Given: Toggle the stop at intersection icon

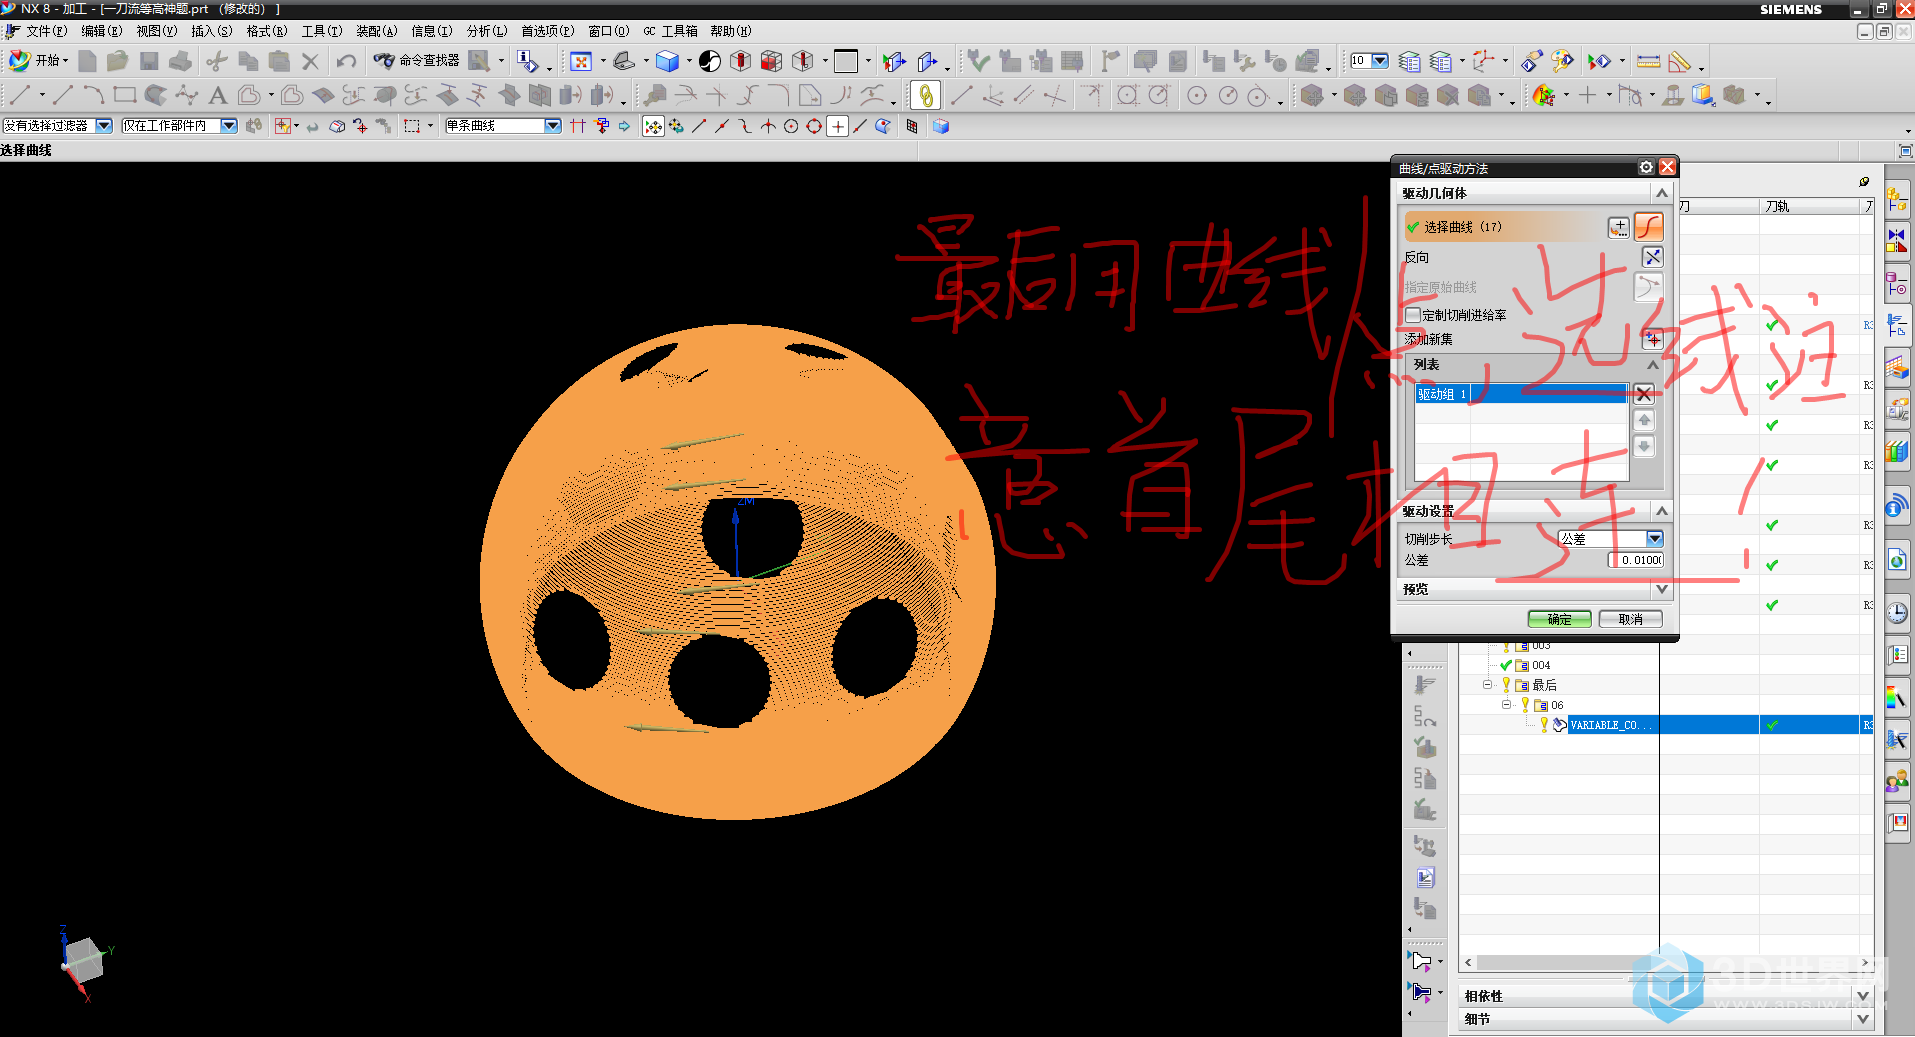Looking at the screenshot, I should [578, 126].
